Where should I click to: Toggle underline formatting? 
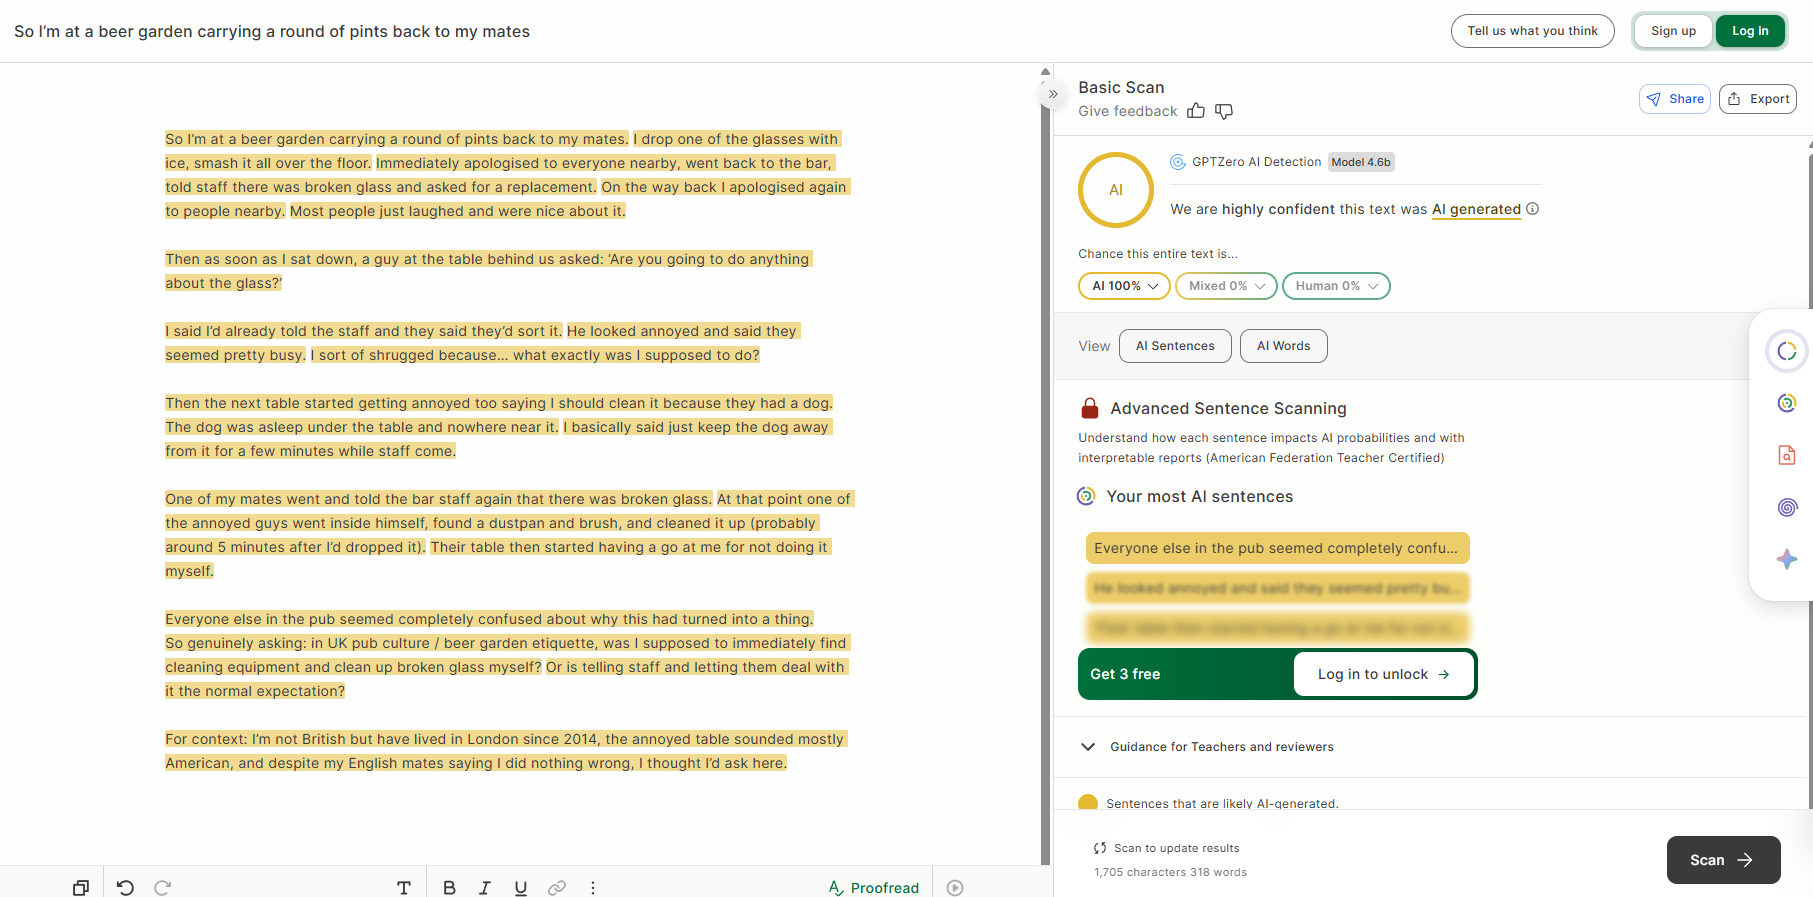point(521,887)
